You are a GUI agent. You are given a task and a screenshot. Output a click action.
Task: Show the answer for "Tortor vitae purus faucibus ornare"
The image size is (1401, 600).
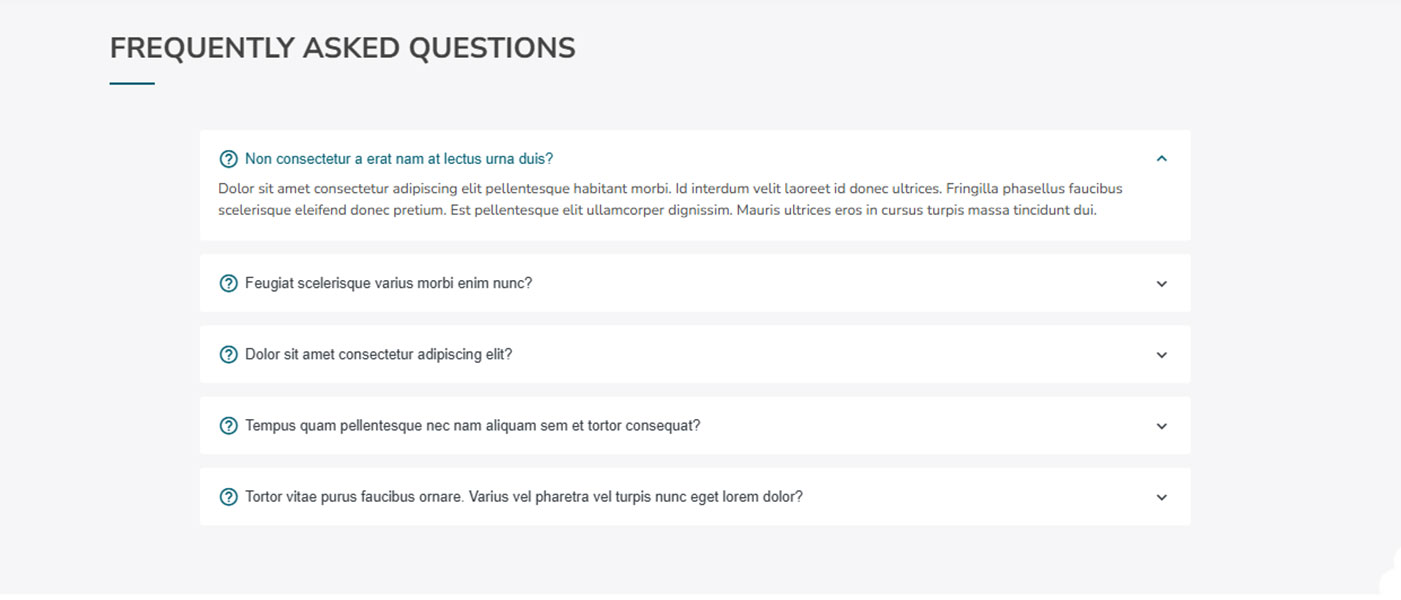[x=523, y=497]
